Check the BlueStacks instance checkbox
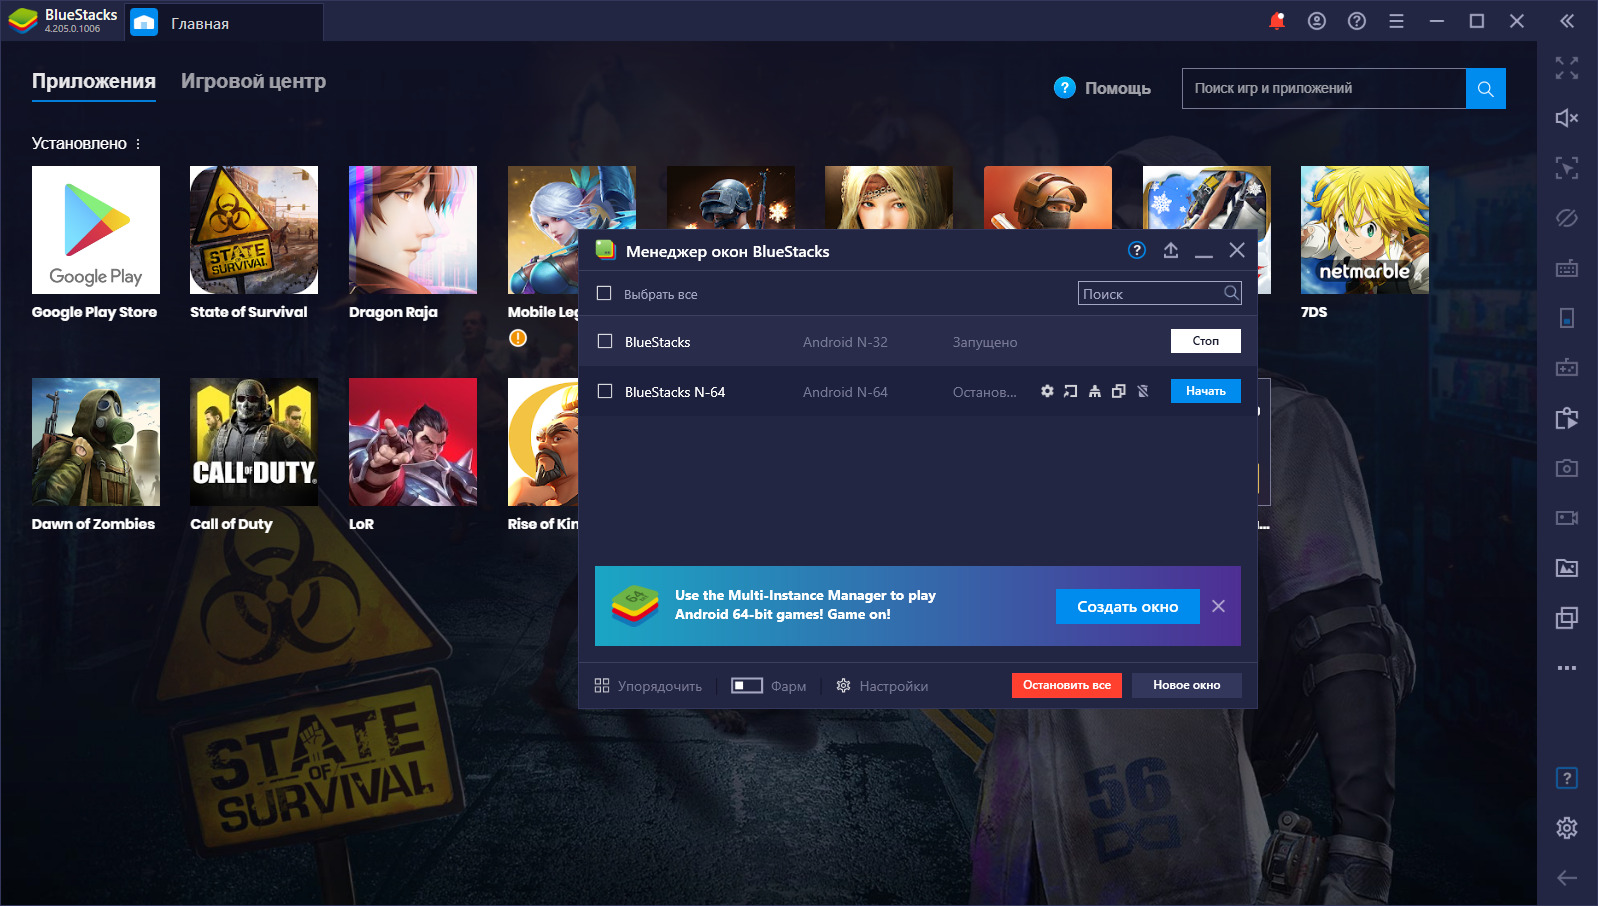The image size is (1598, 906). coord(605,341)
